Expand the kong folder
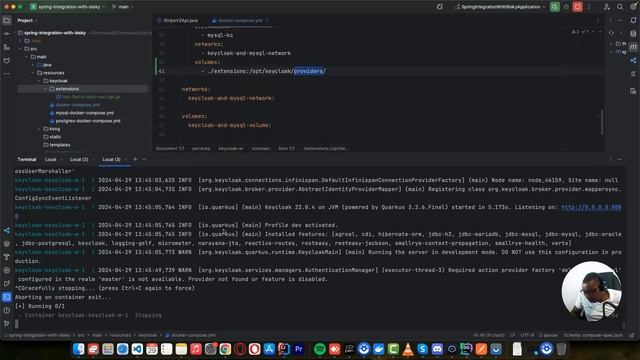Viewport: 640px width, 360px height. [39, 129]
